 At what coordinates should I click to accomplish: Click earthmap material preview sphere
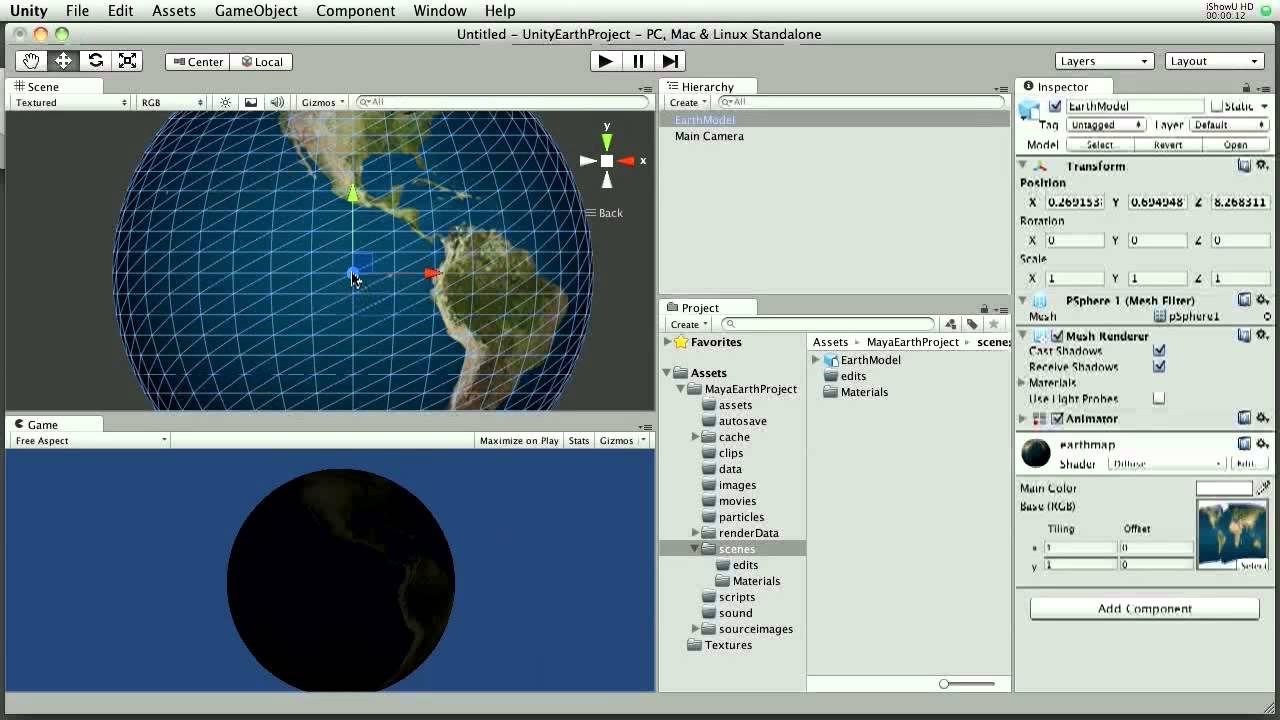1036,454
